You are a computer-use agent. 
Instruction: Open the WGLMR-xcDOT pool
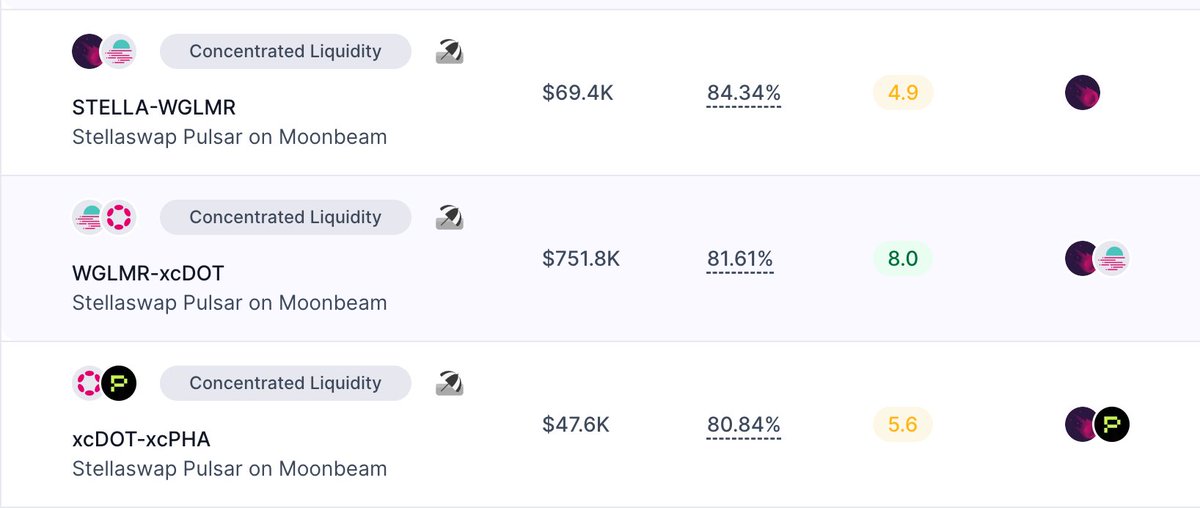point(148,273)
